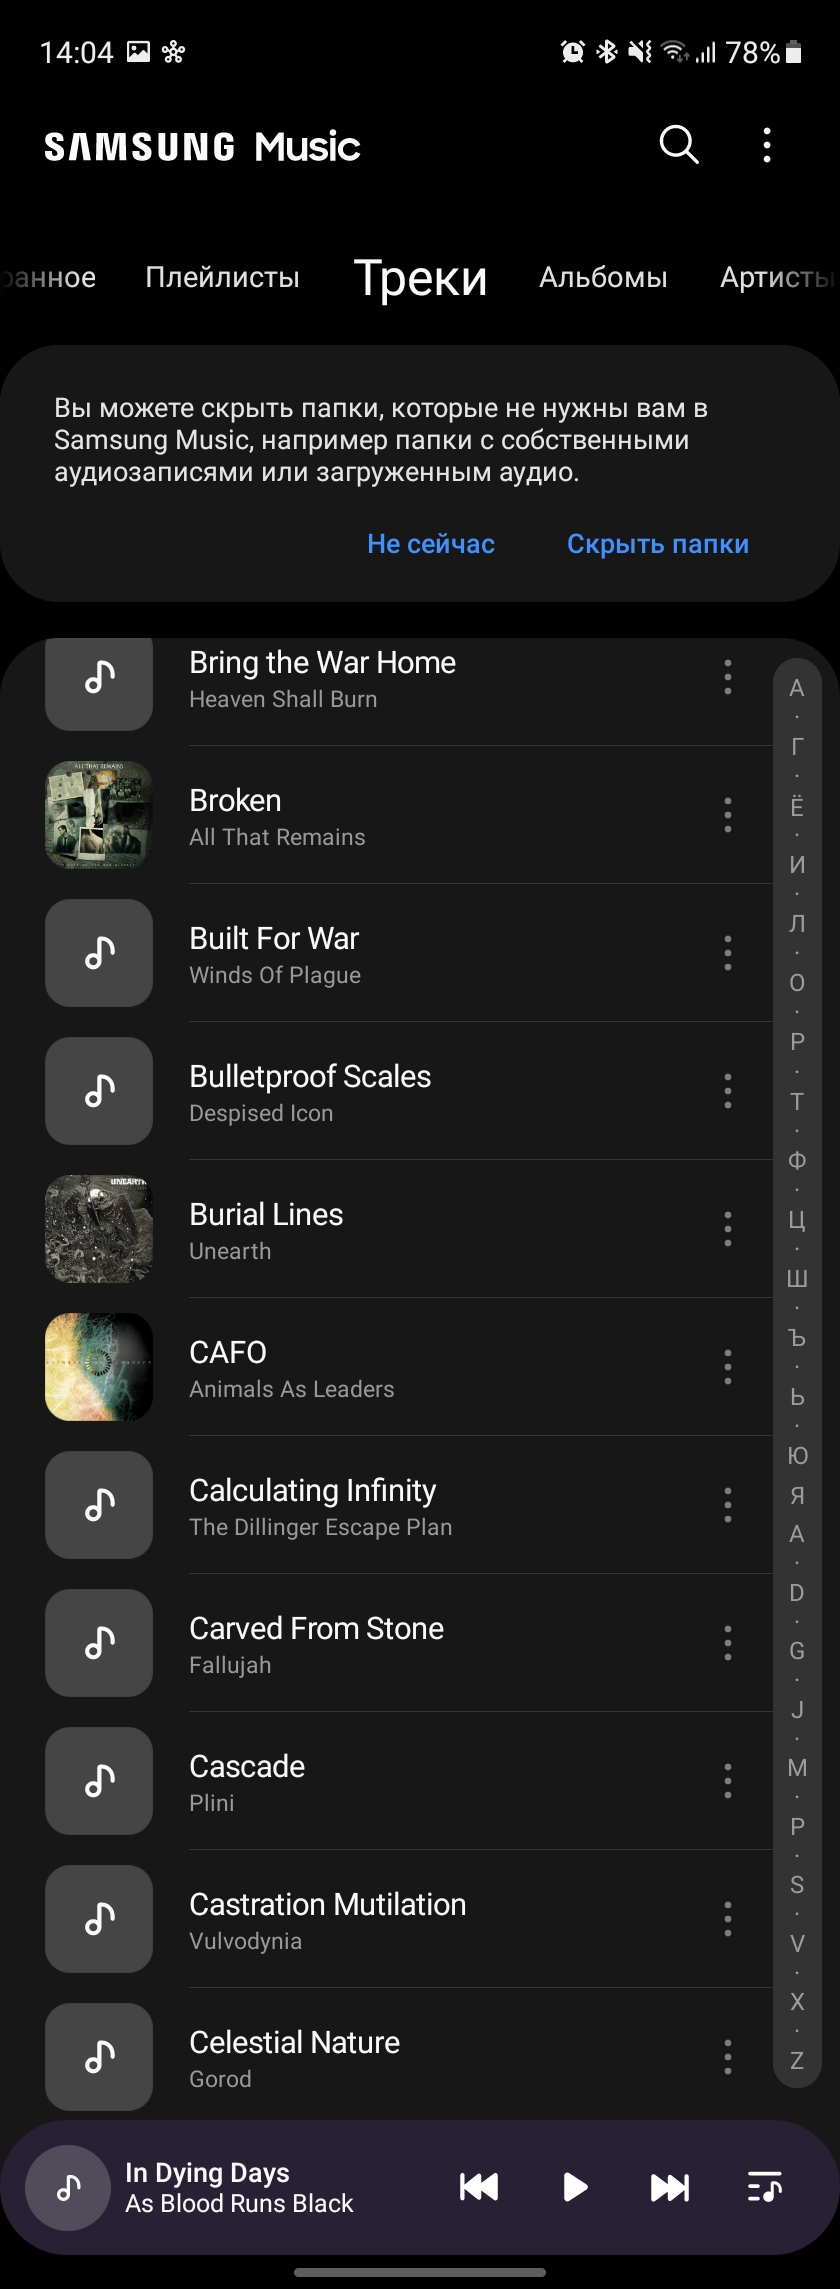Dismiss the tip with Не сейчас
The width and height of the screenshot is (840, 2289).
pos(431,544)
